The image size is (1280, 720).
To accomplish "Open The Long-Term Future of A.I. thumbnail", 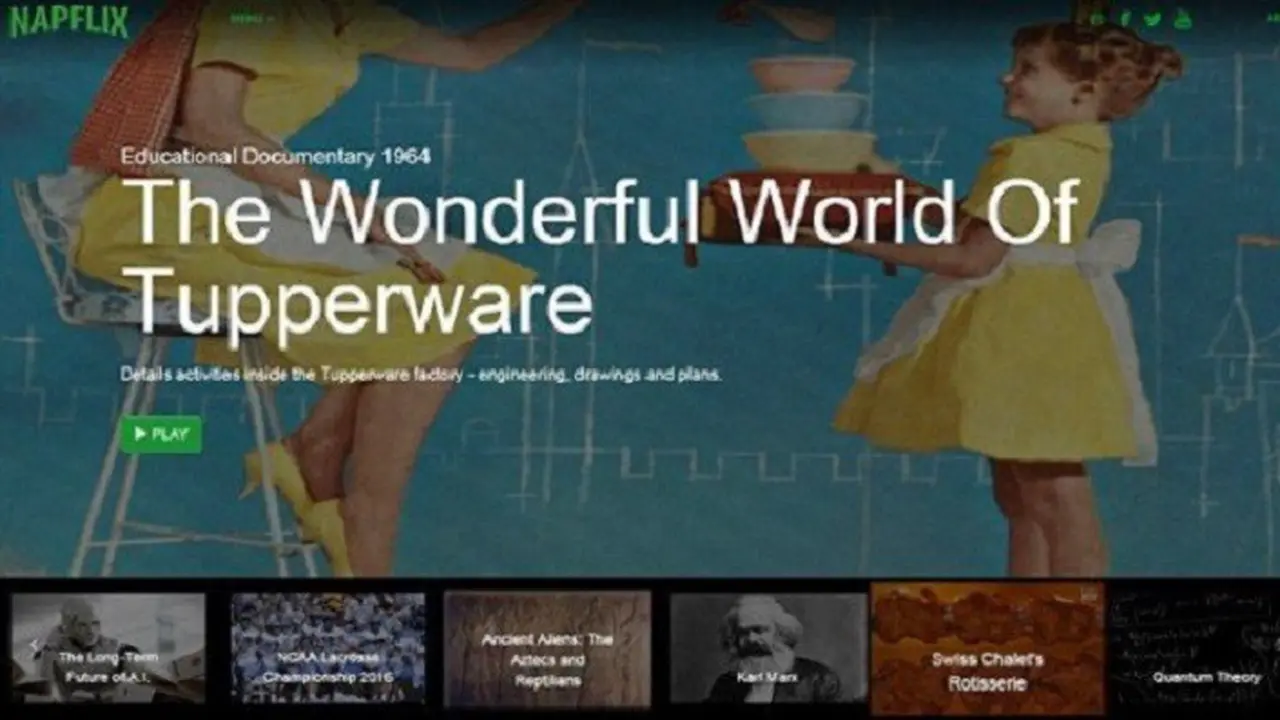I will pyautogui.click(x=108, y=648).
